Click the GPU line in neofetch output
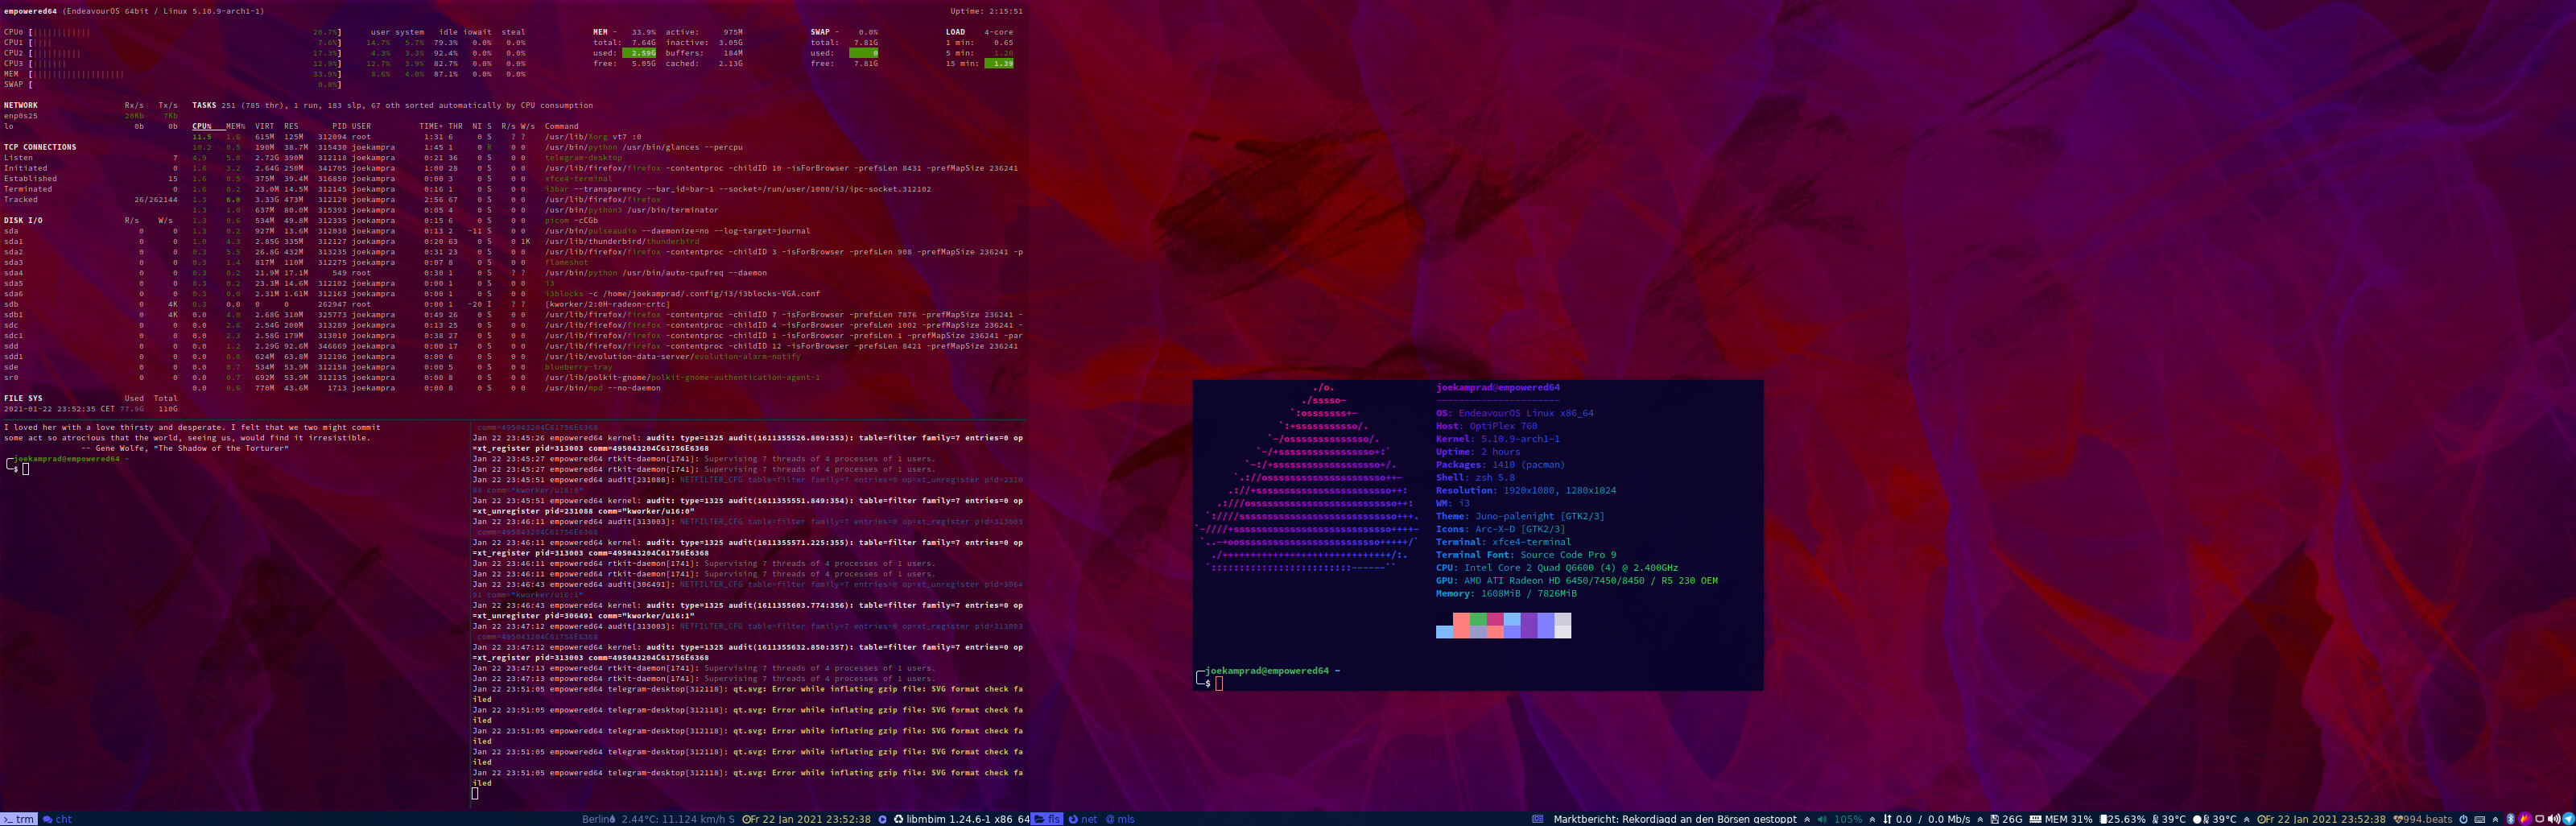 click(1577, 581)
